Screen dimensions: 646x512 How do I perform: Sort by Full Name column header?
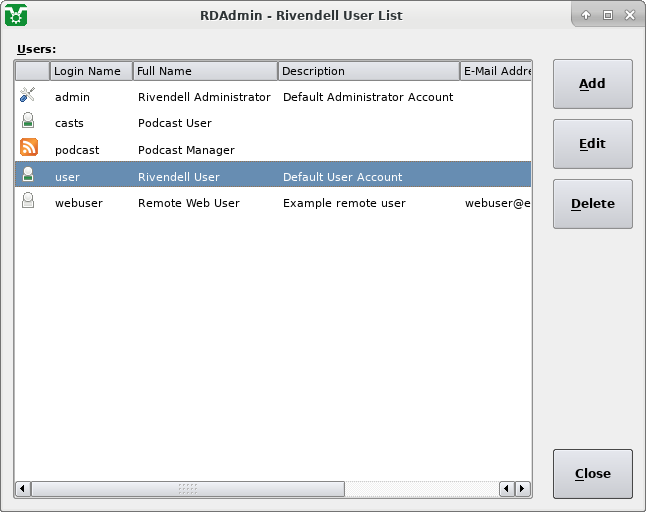point(205,71)
